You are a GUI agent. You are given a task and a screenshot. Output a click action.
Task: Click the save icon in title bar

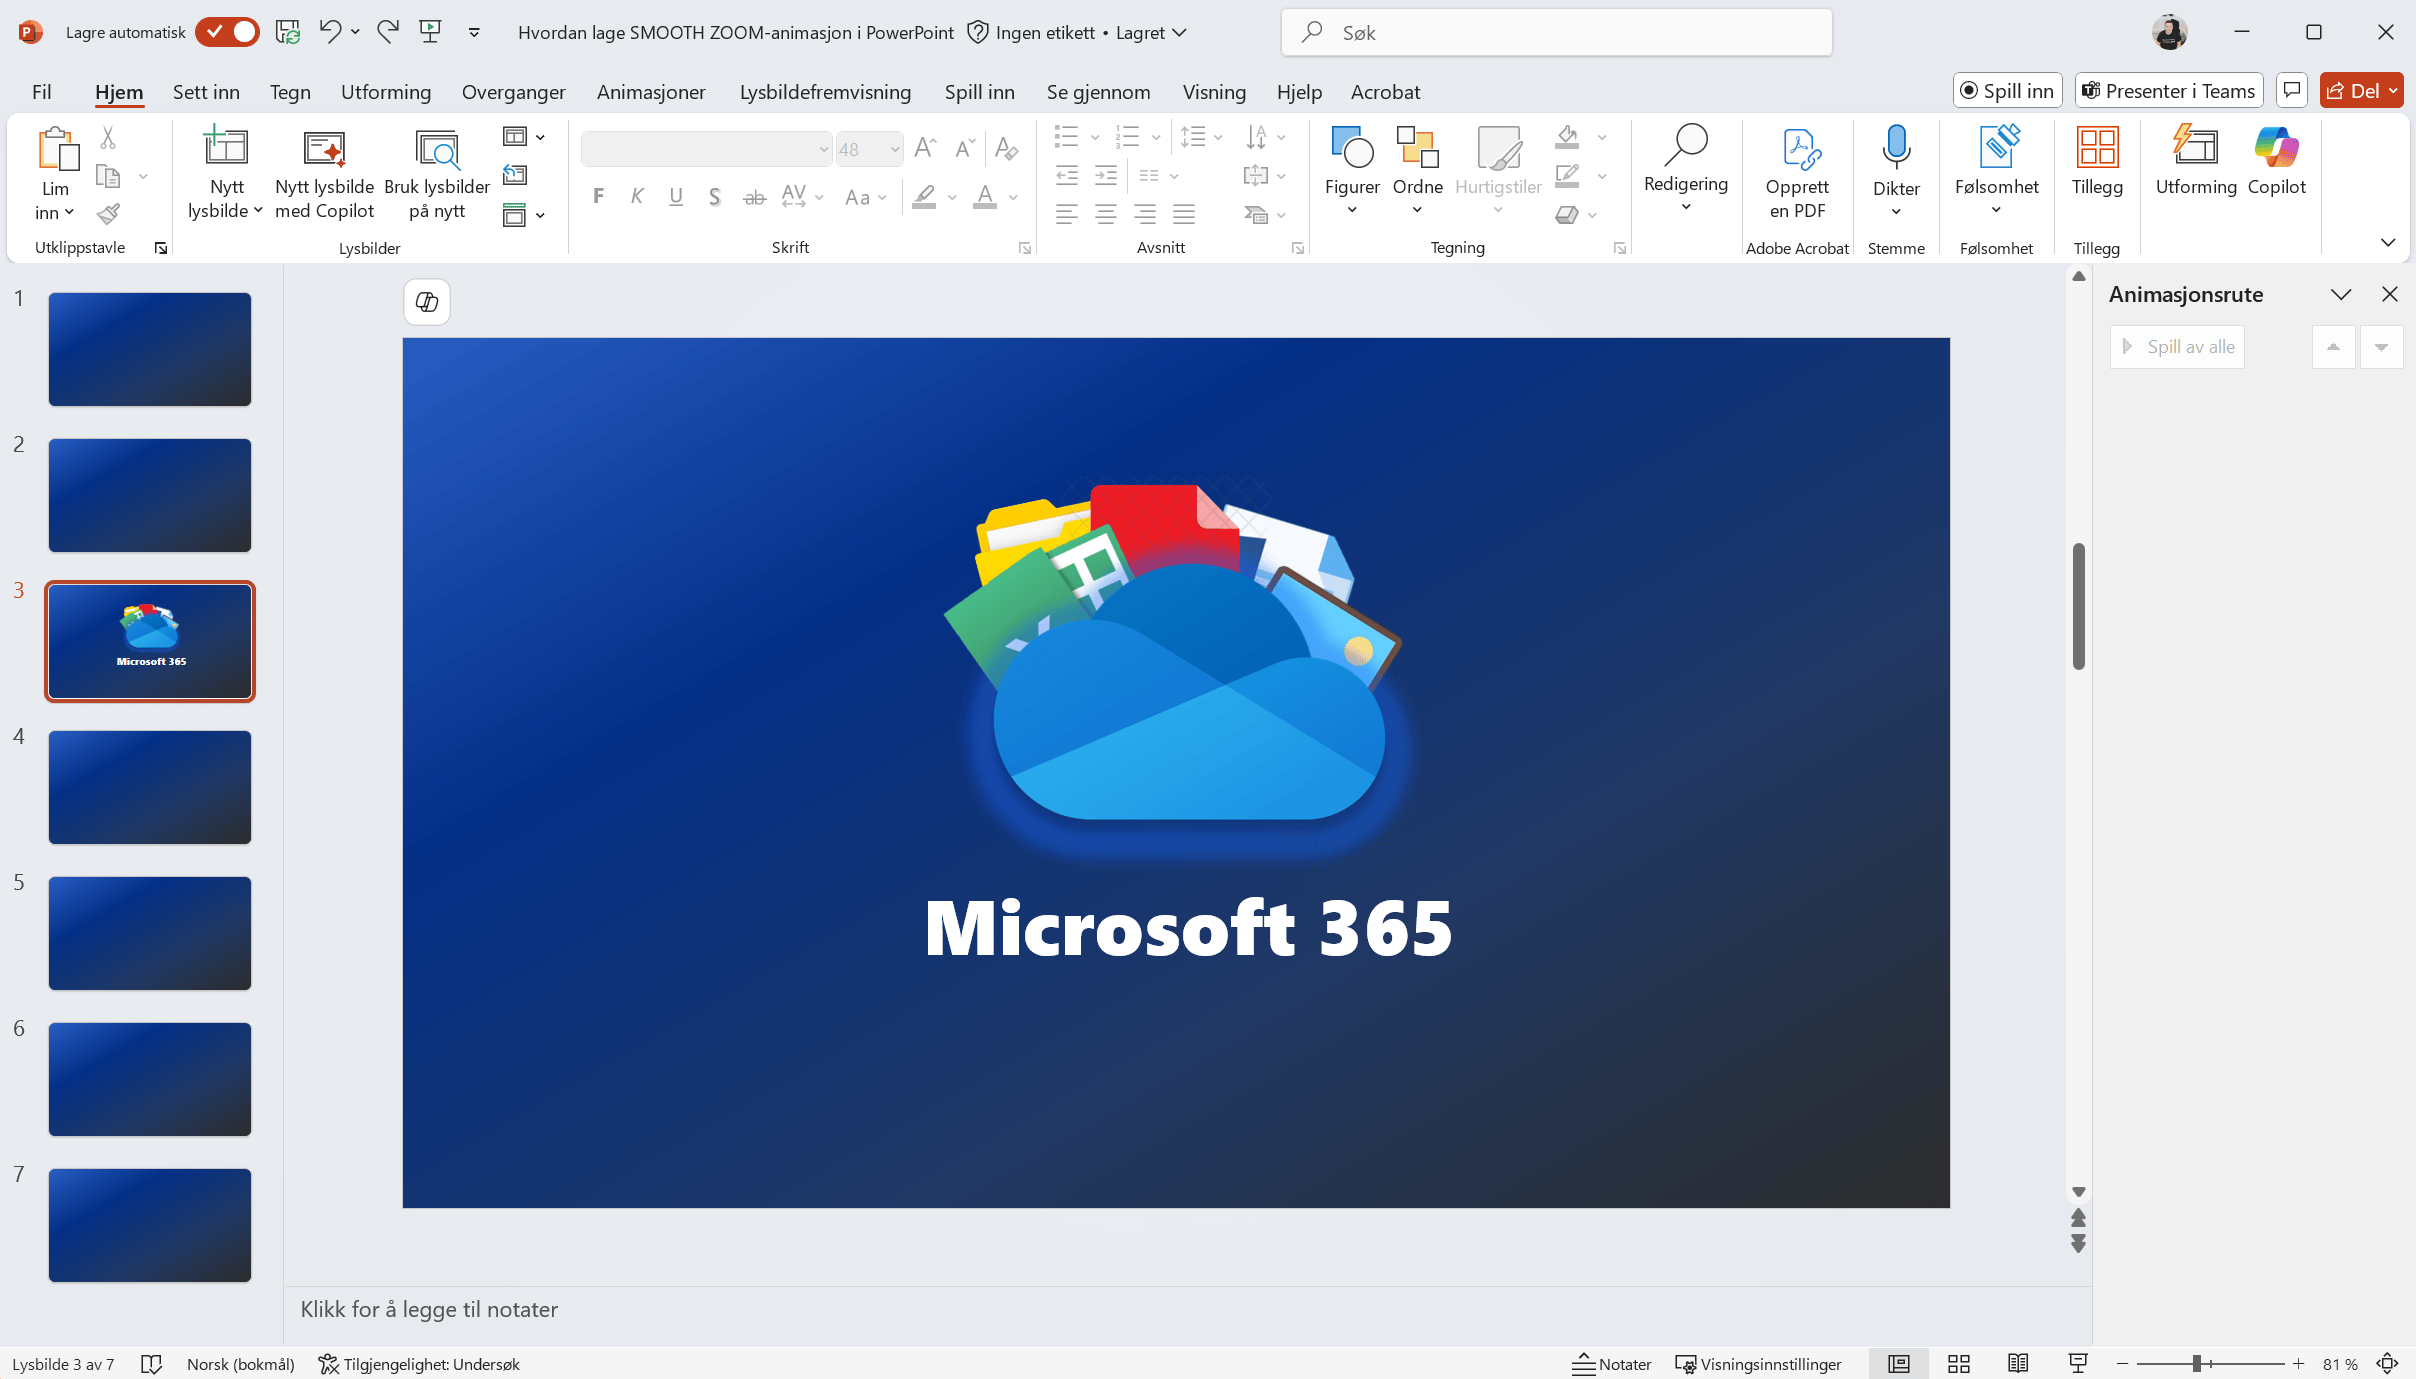288,32
